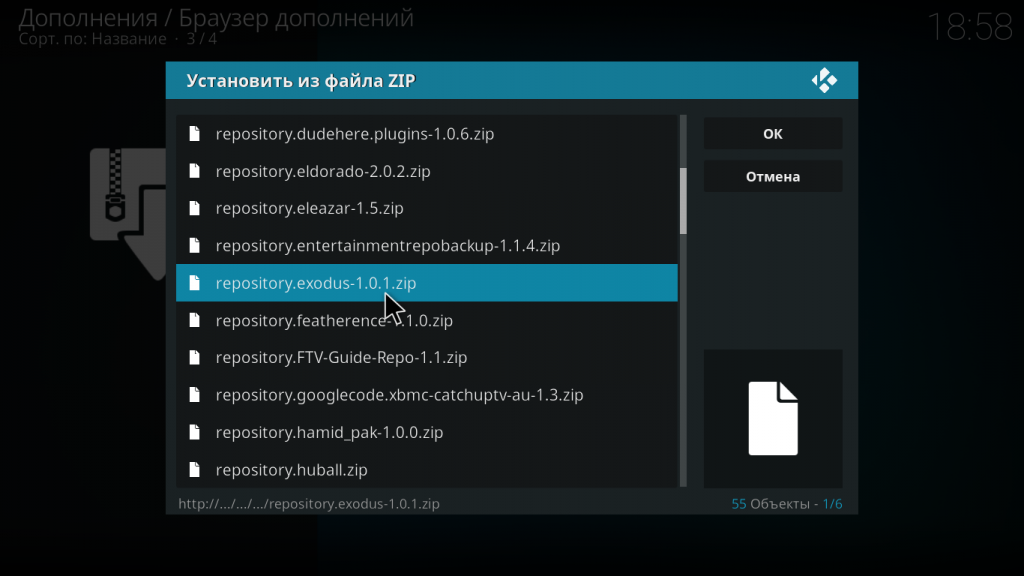Select repository.hamid_pak-1.0.0.zip entry
1024x576 pixels.
tap(426, 432)
